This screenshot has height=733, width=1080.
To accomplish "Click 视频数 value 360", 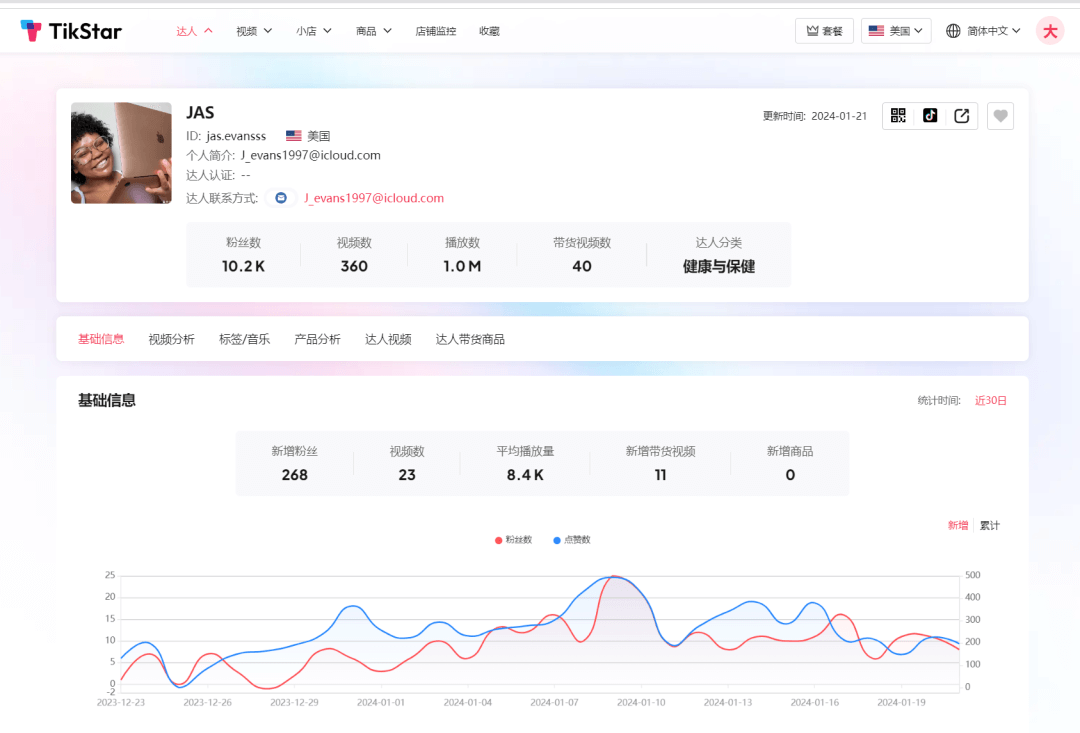I will (x=354, y=266).
